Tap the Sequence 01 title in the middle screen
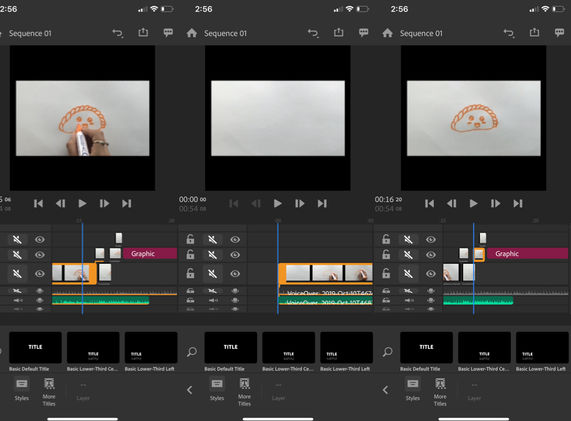Screen dimensions: 571x421 [x=225, y=34]
